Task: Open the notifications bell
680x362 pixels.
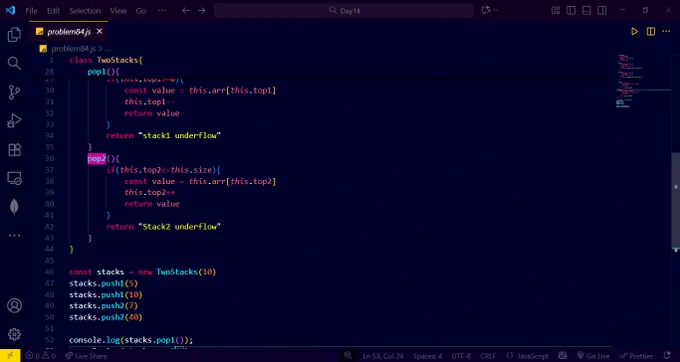Action: click(667, 355)
